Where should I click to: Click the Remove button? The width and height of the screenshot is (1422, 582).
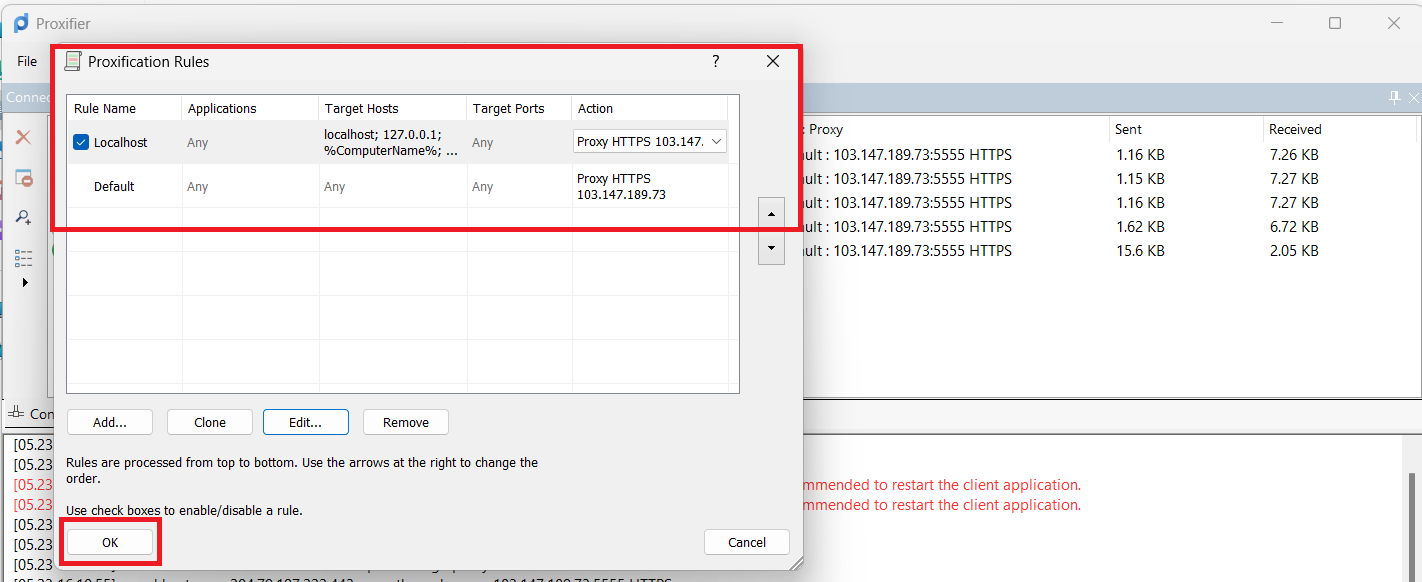click(406, 422)
